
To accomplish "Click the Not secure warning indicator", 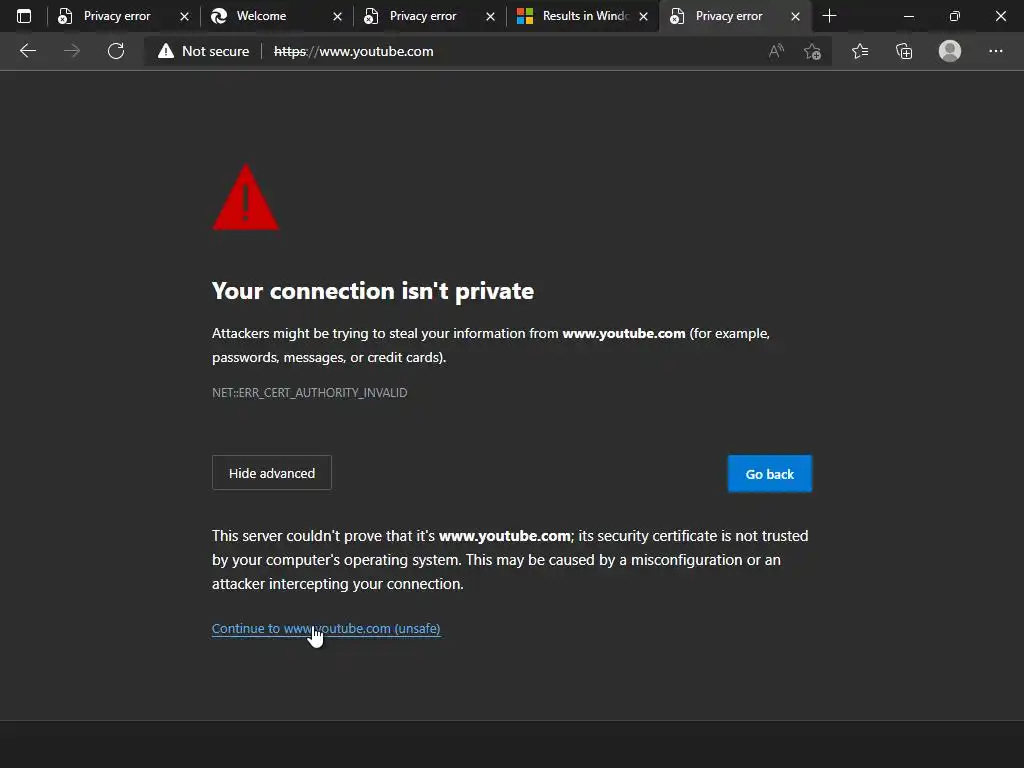I will coord(204,51).
